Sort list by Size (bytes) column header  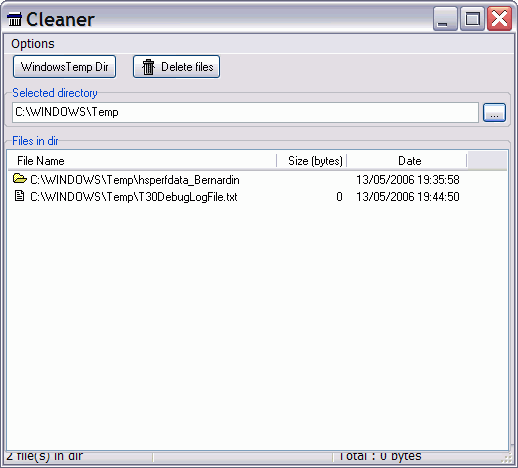tap(312, 161)
